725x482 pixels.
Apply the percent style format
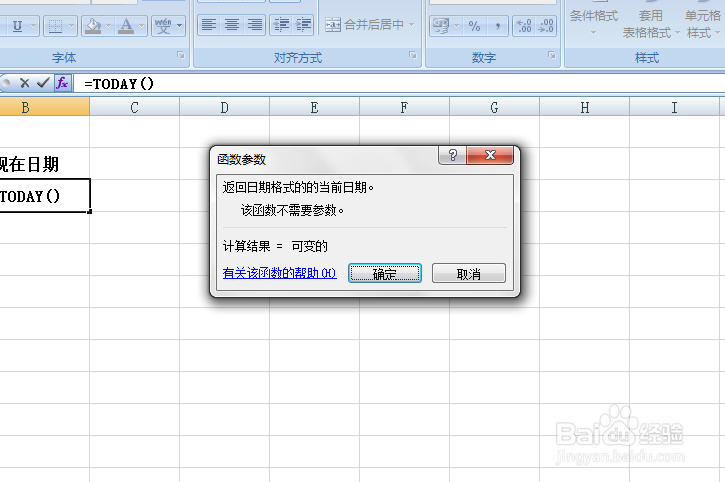coord(474,26)
